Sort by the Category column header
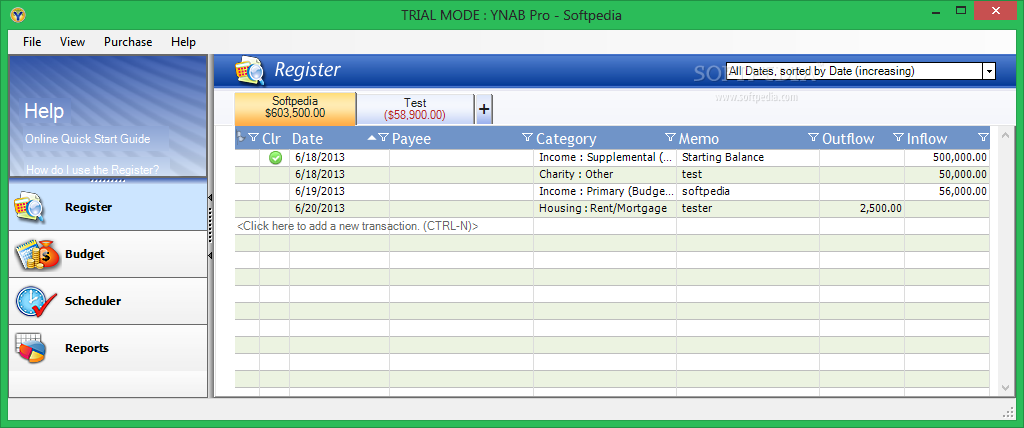The height and width of the screenshot is (428, 1024). tap(566, 139)
